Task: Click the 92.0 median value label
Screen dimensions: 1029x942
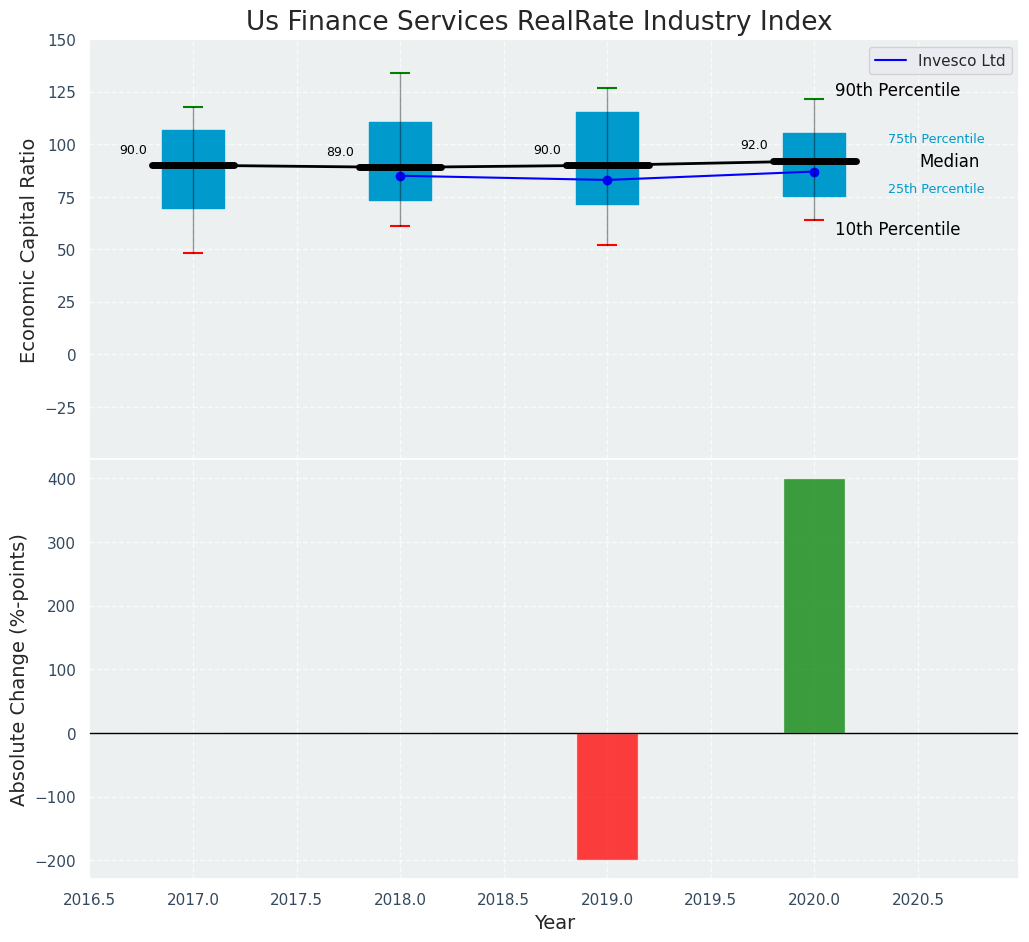Action: pos(754,145)
